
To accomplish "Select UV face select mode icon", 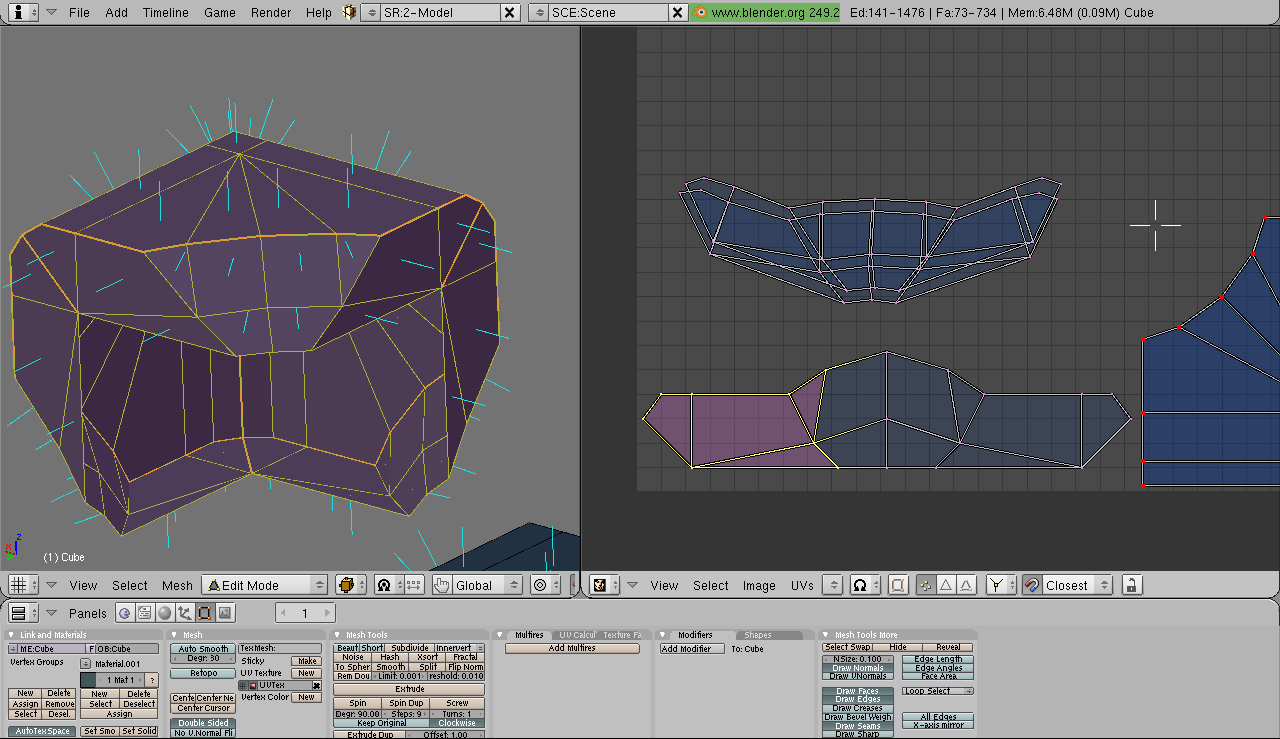I will (966, 585).
